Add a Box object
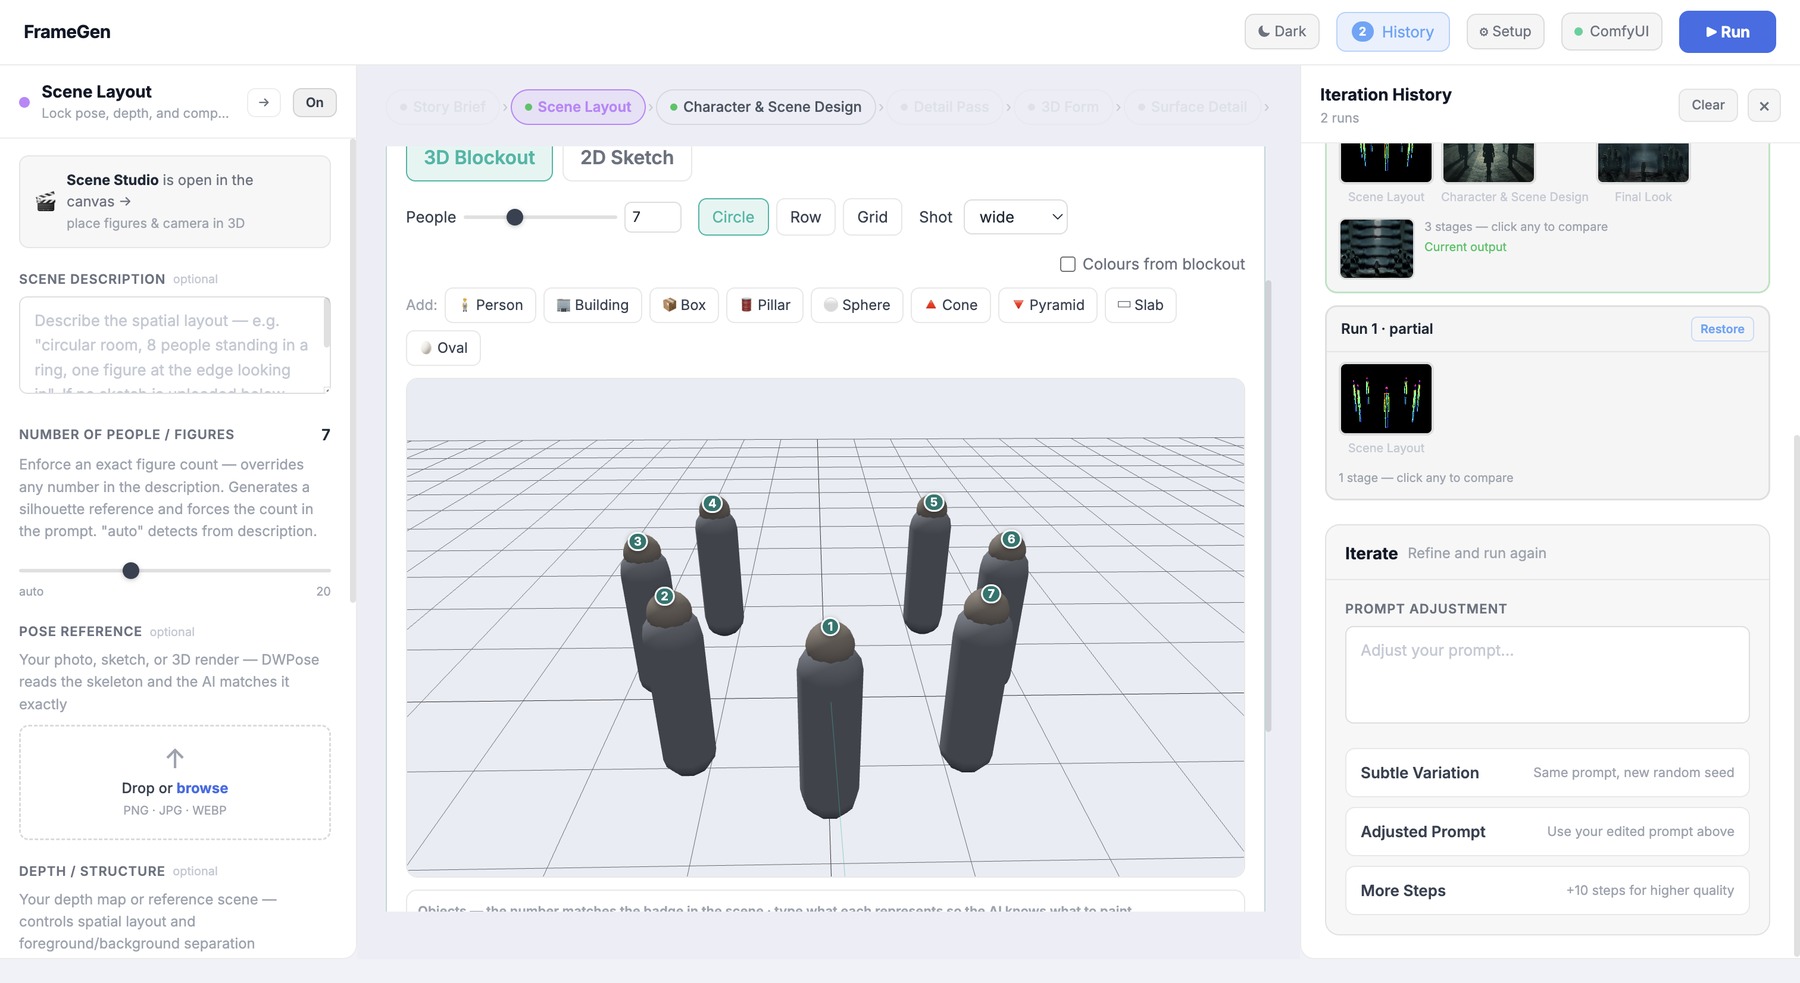The width and height of the screenshot is (1800, 983). point(684,305)
